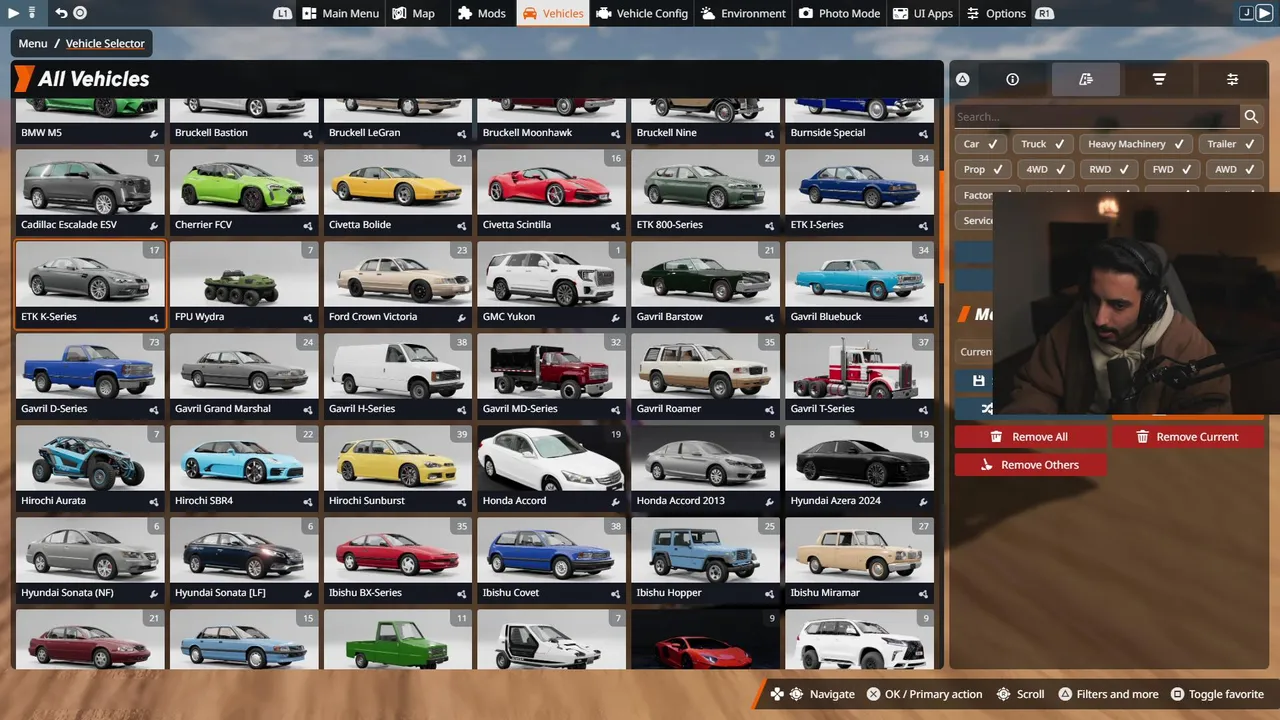This screenshot has height=720, width=1280.
Task: Click the Toggle favorite hint
Action: pyautogui.click(x=1217, y=694)
